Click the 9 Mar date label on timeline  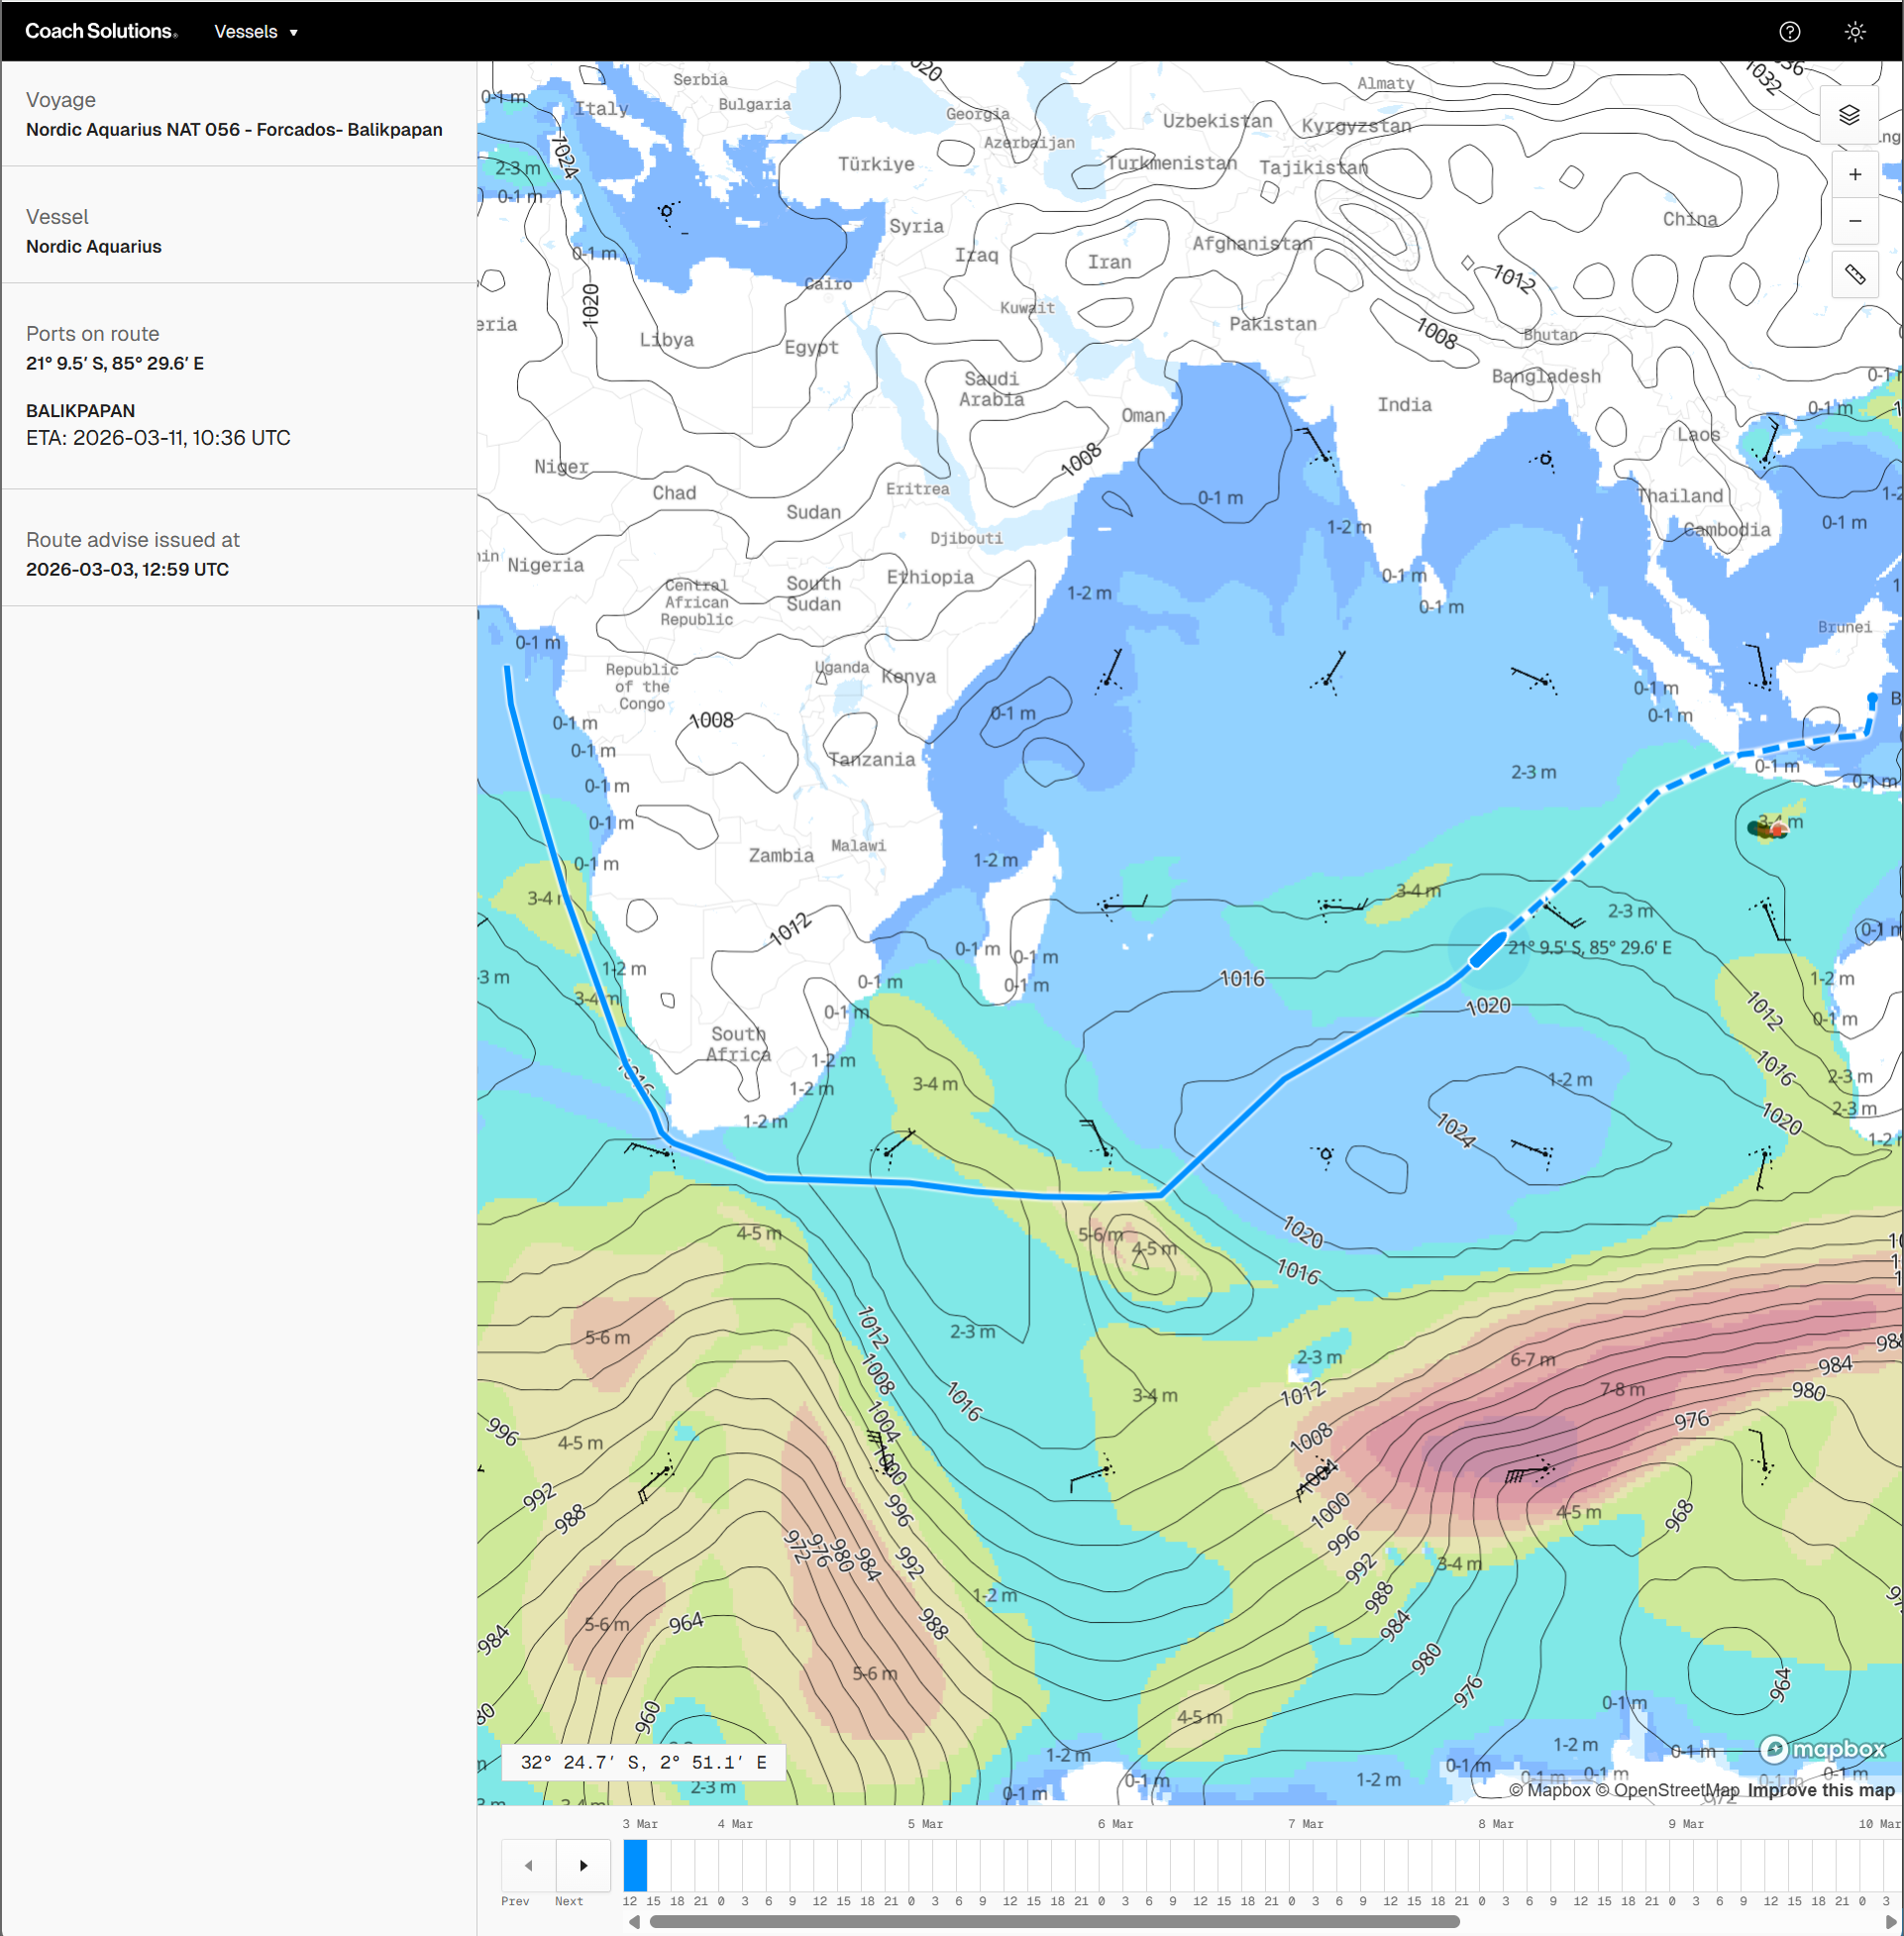click(1685, 1824)
